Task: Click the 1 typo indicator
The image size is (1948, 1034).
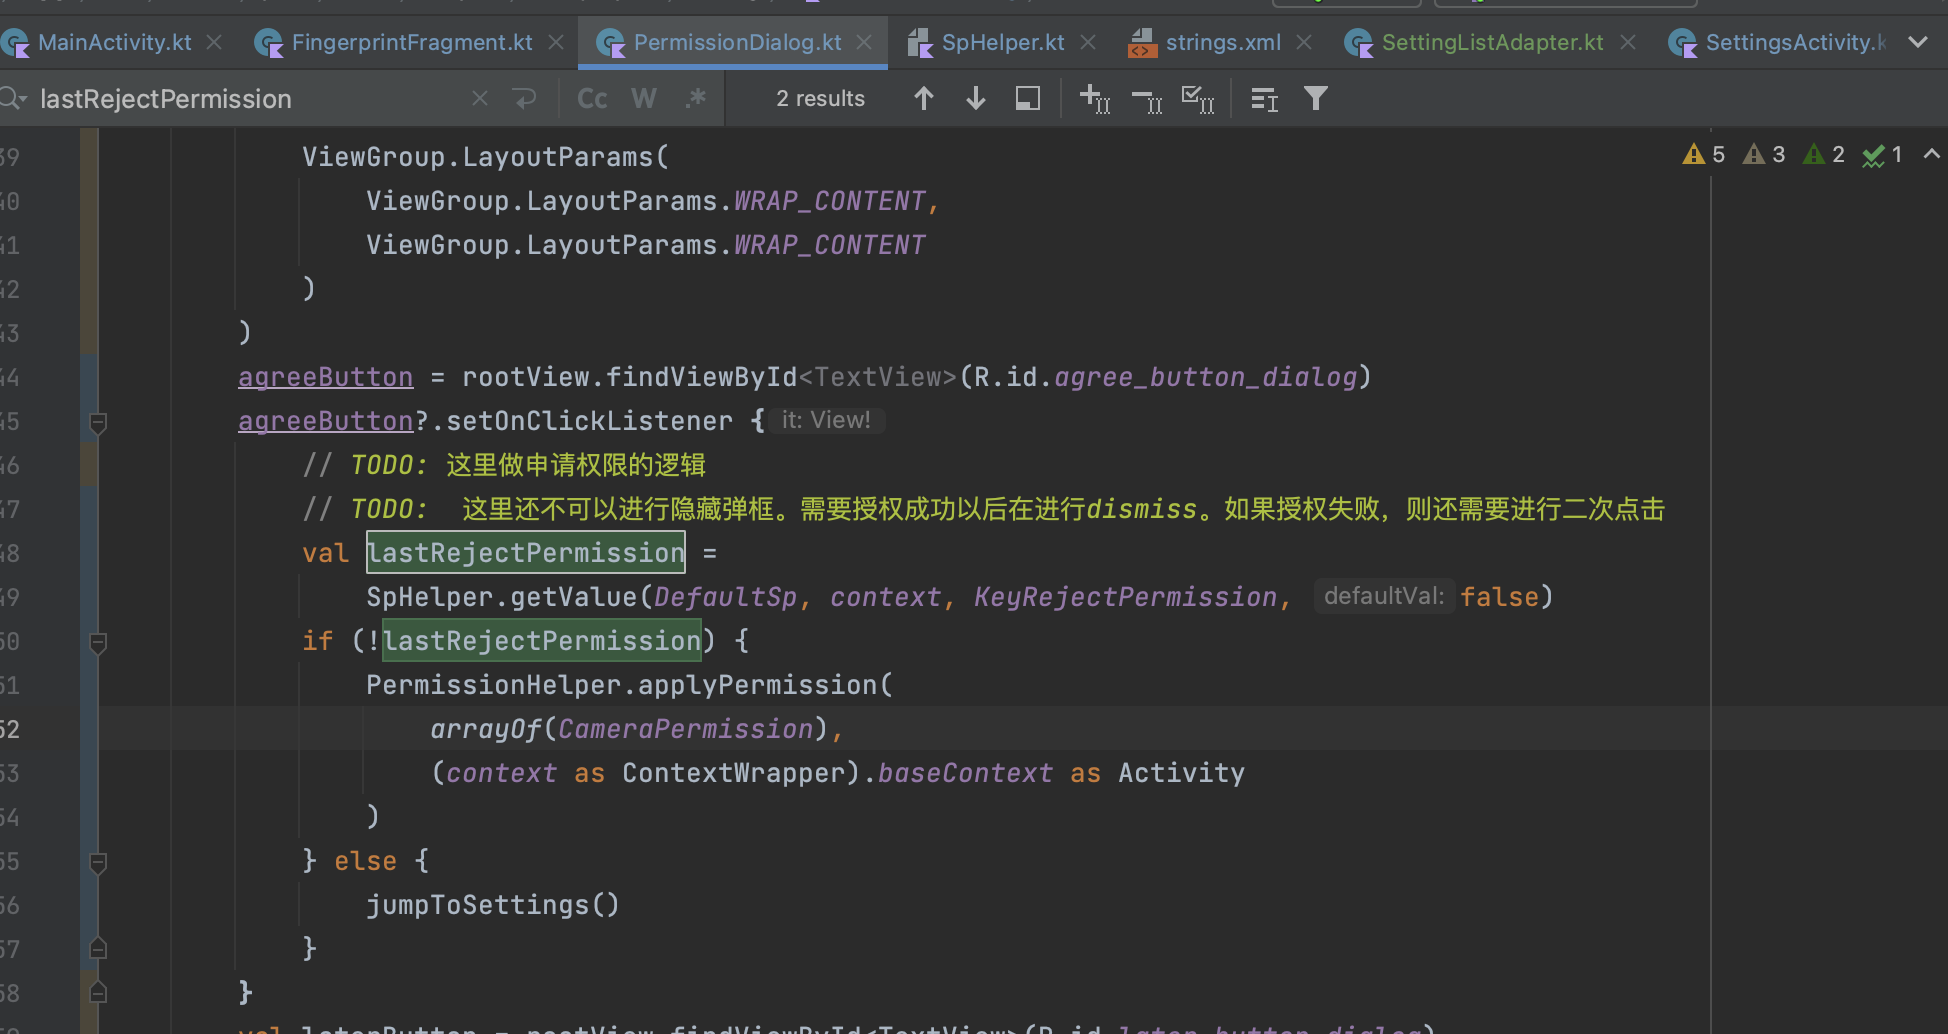Action: pyautogui.click(x=1882, y=155)
